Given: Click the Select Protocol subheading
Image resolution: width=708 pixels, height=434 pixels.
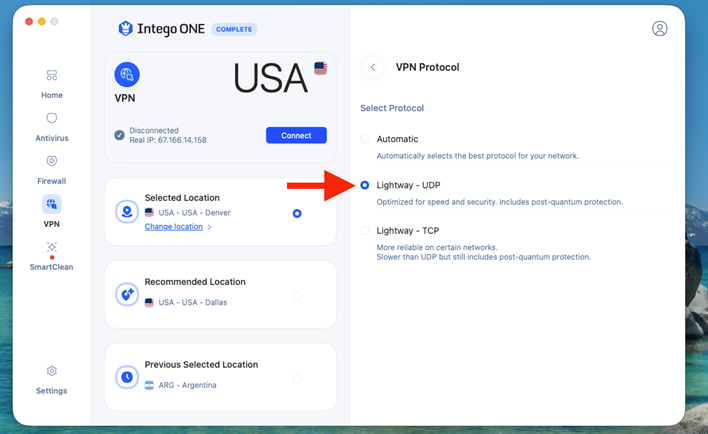Looking at the screenshot, I should click(392, 108).
